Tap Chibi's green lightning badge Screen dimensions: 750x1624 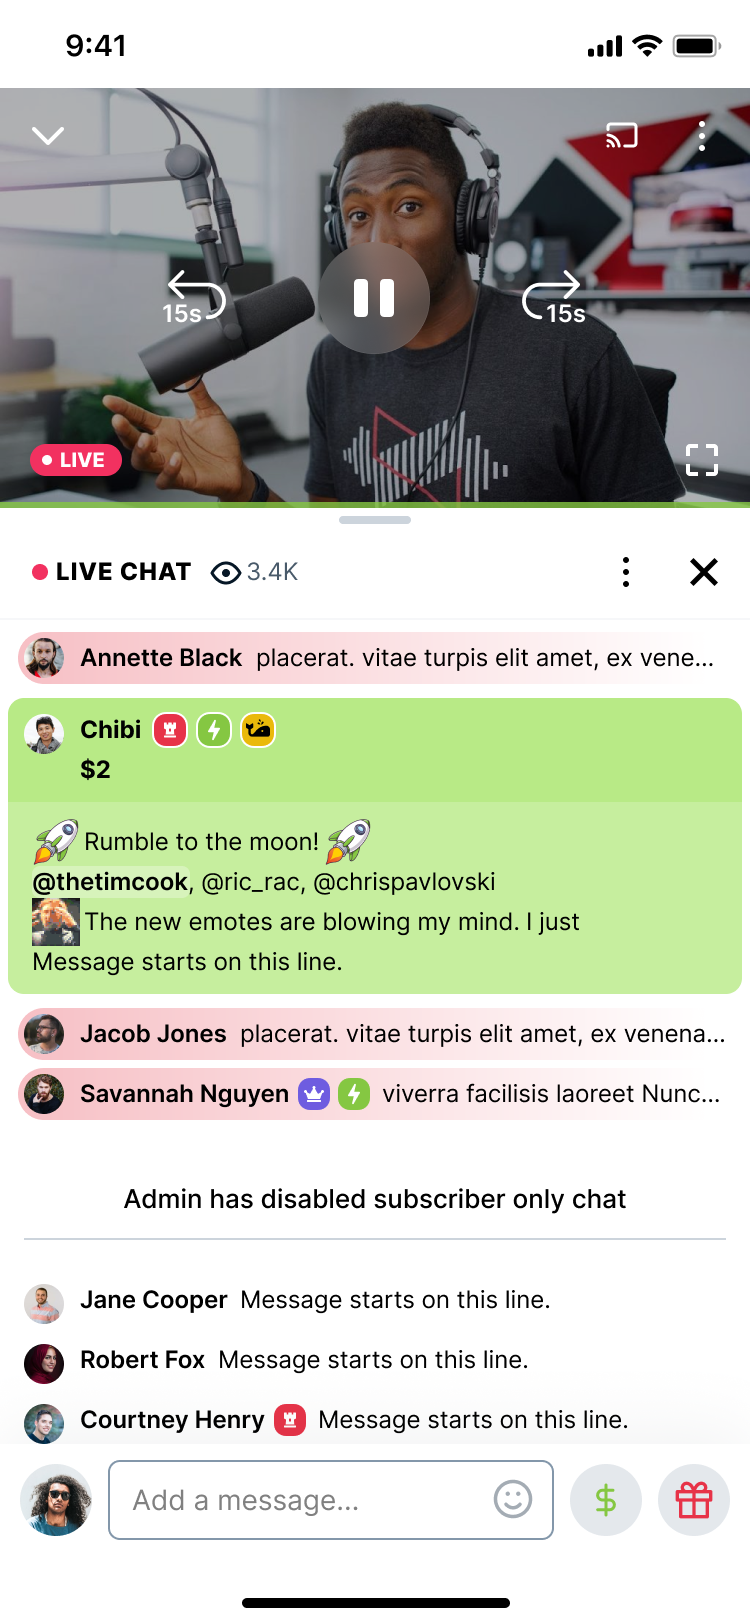(214, 730)
